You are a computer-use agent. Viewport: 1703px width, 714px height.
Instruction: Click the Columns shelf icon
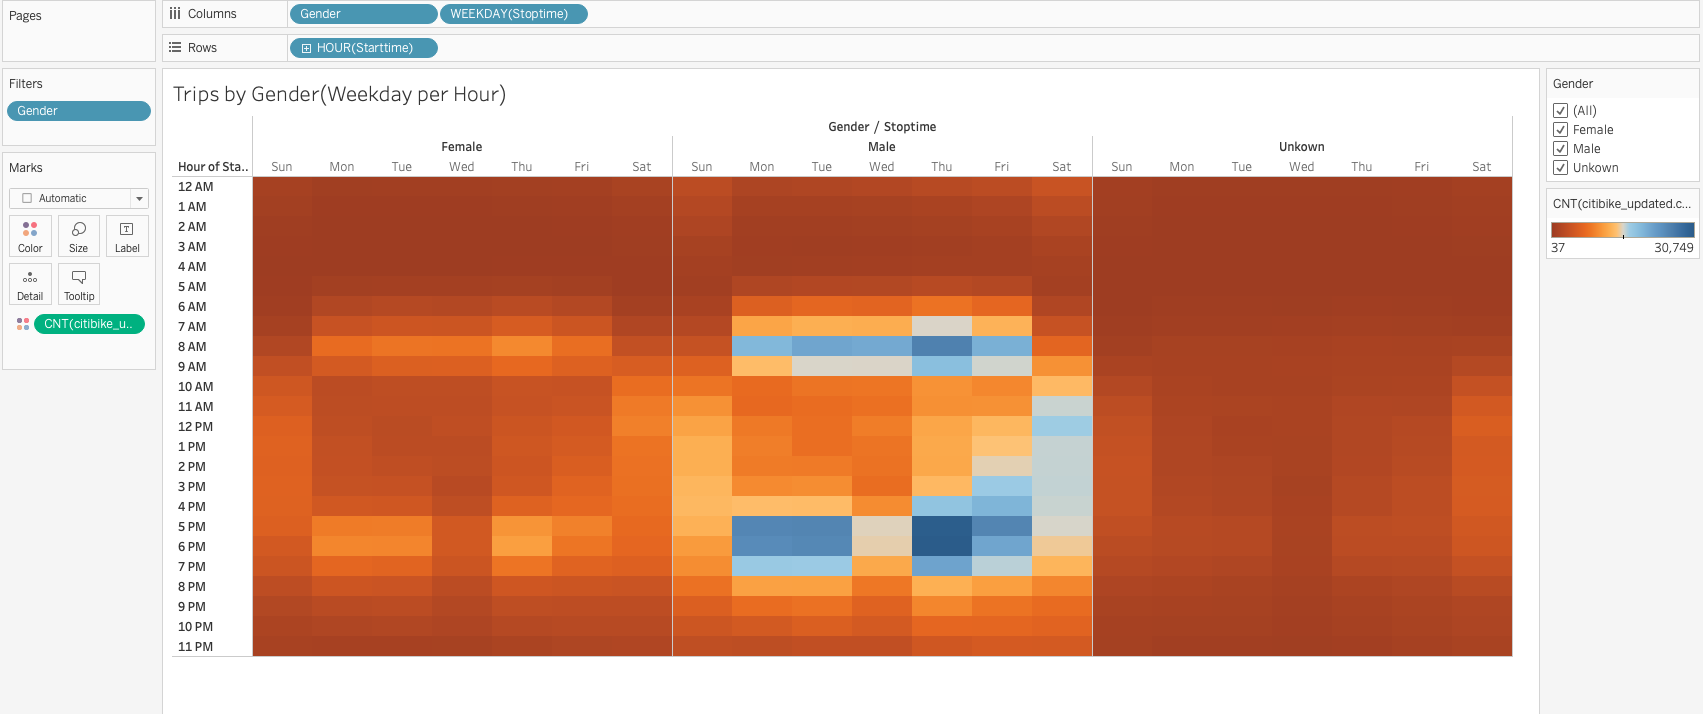pyautogui.click(x=175, y=14)
